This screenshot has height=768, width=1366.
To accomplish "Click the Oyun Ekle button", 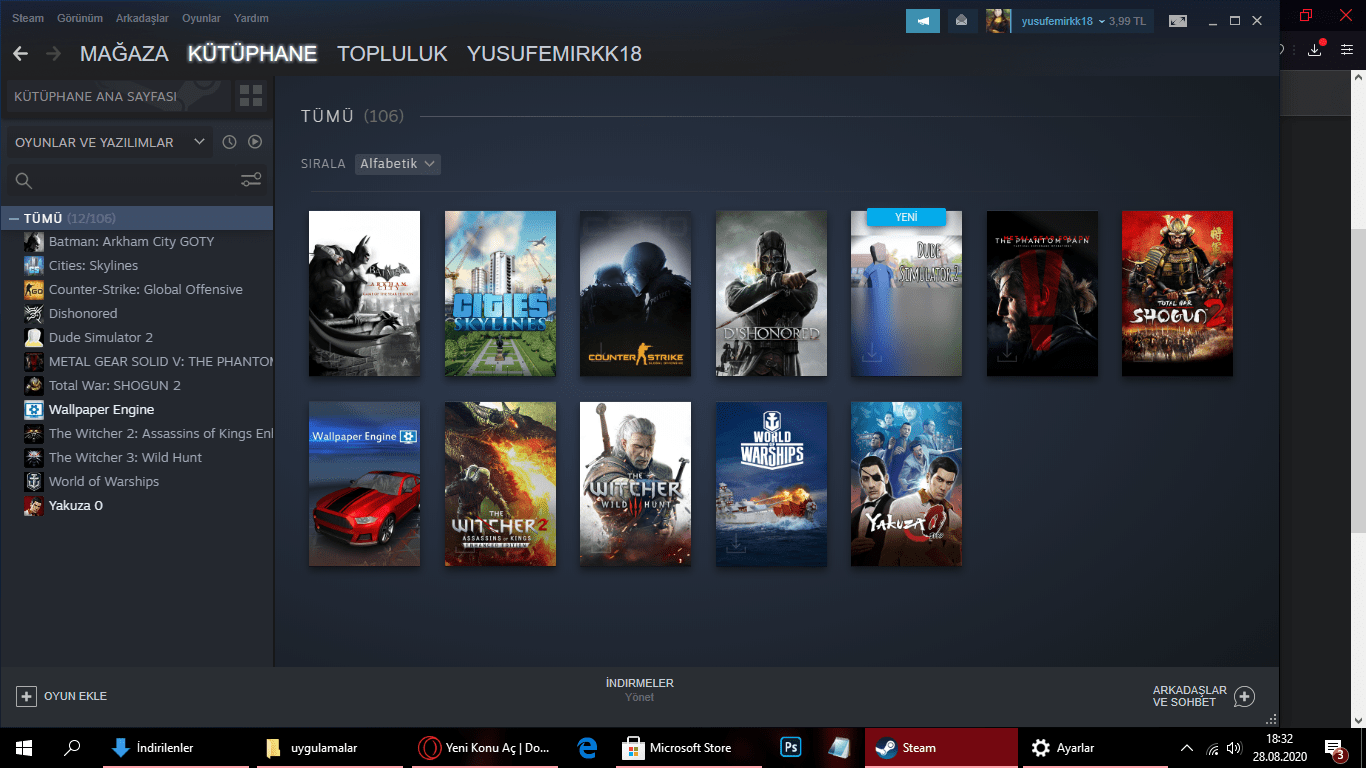I will (62, 696).
